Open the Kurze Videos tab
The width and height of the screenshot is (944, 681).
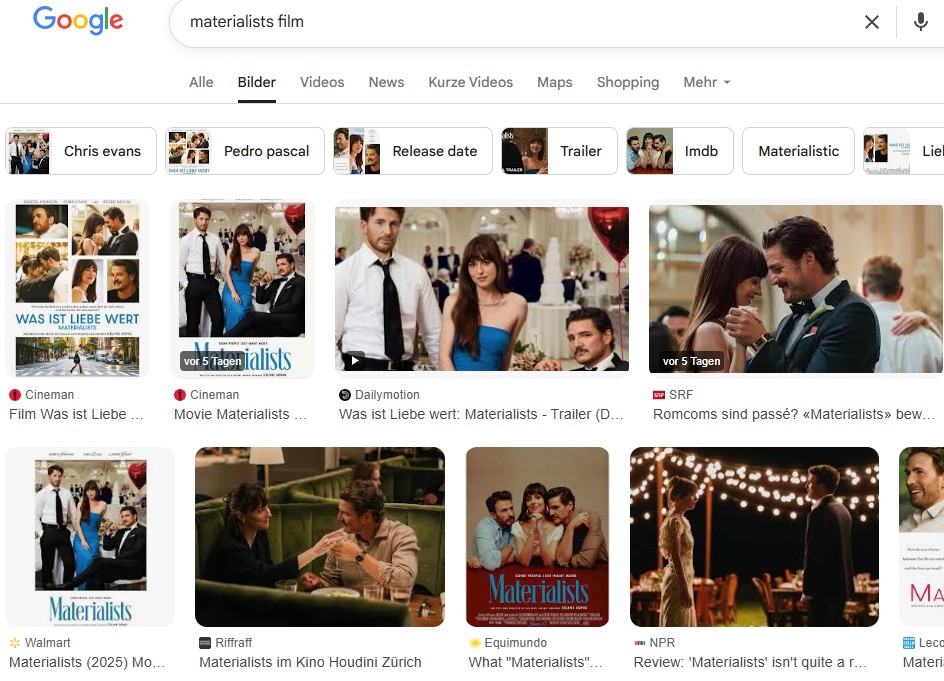pyautogui.click(x=470, y=82)
